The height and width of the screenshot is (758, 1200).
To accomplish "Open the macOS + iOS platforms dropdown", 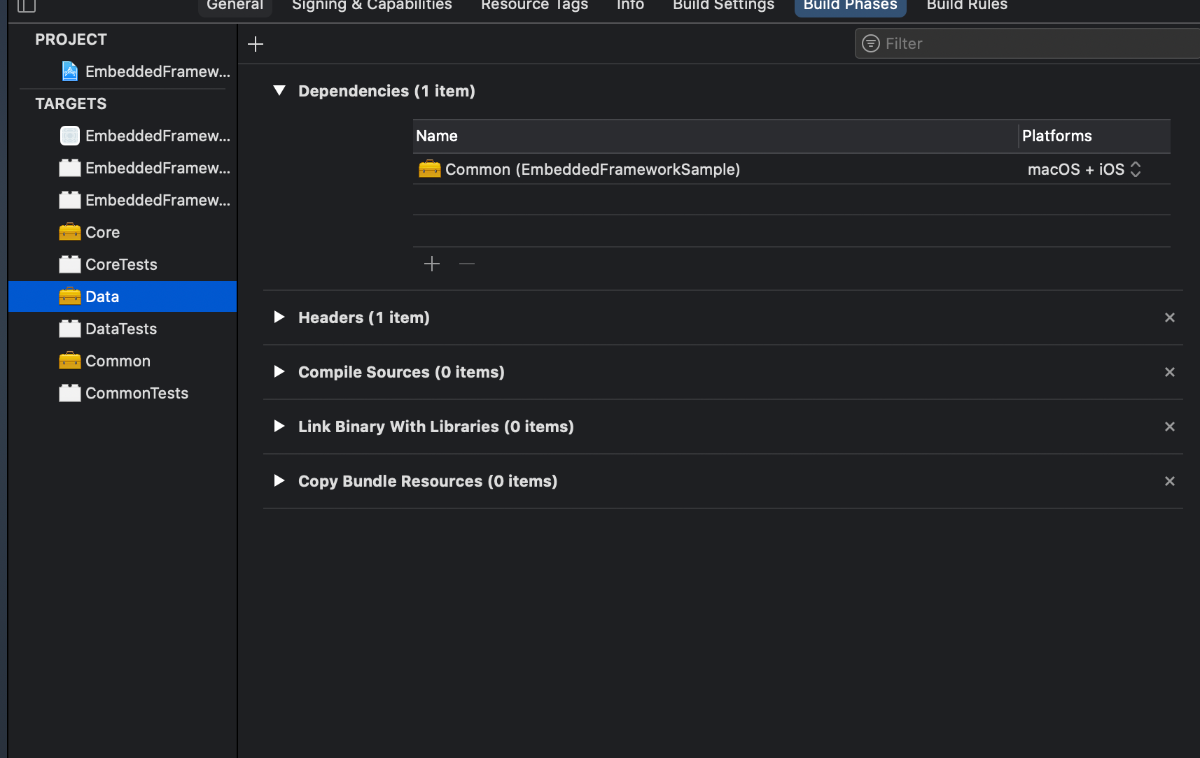I will (x=1085, y=170).
